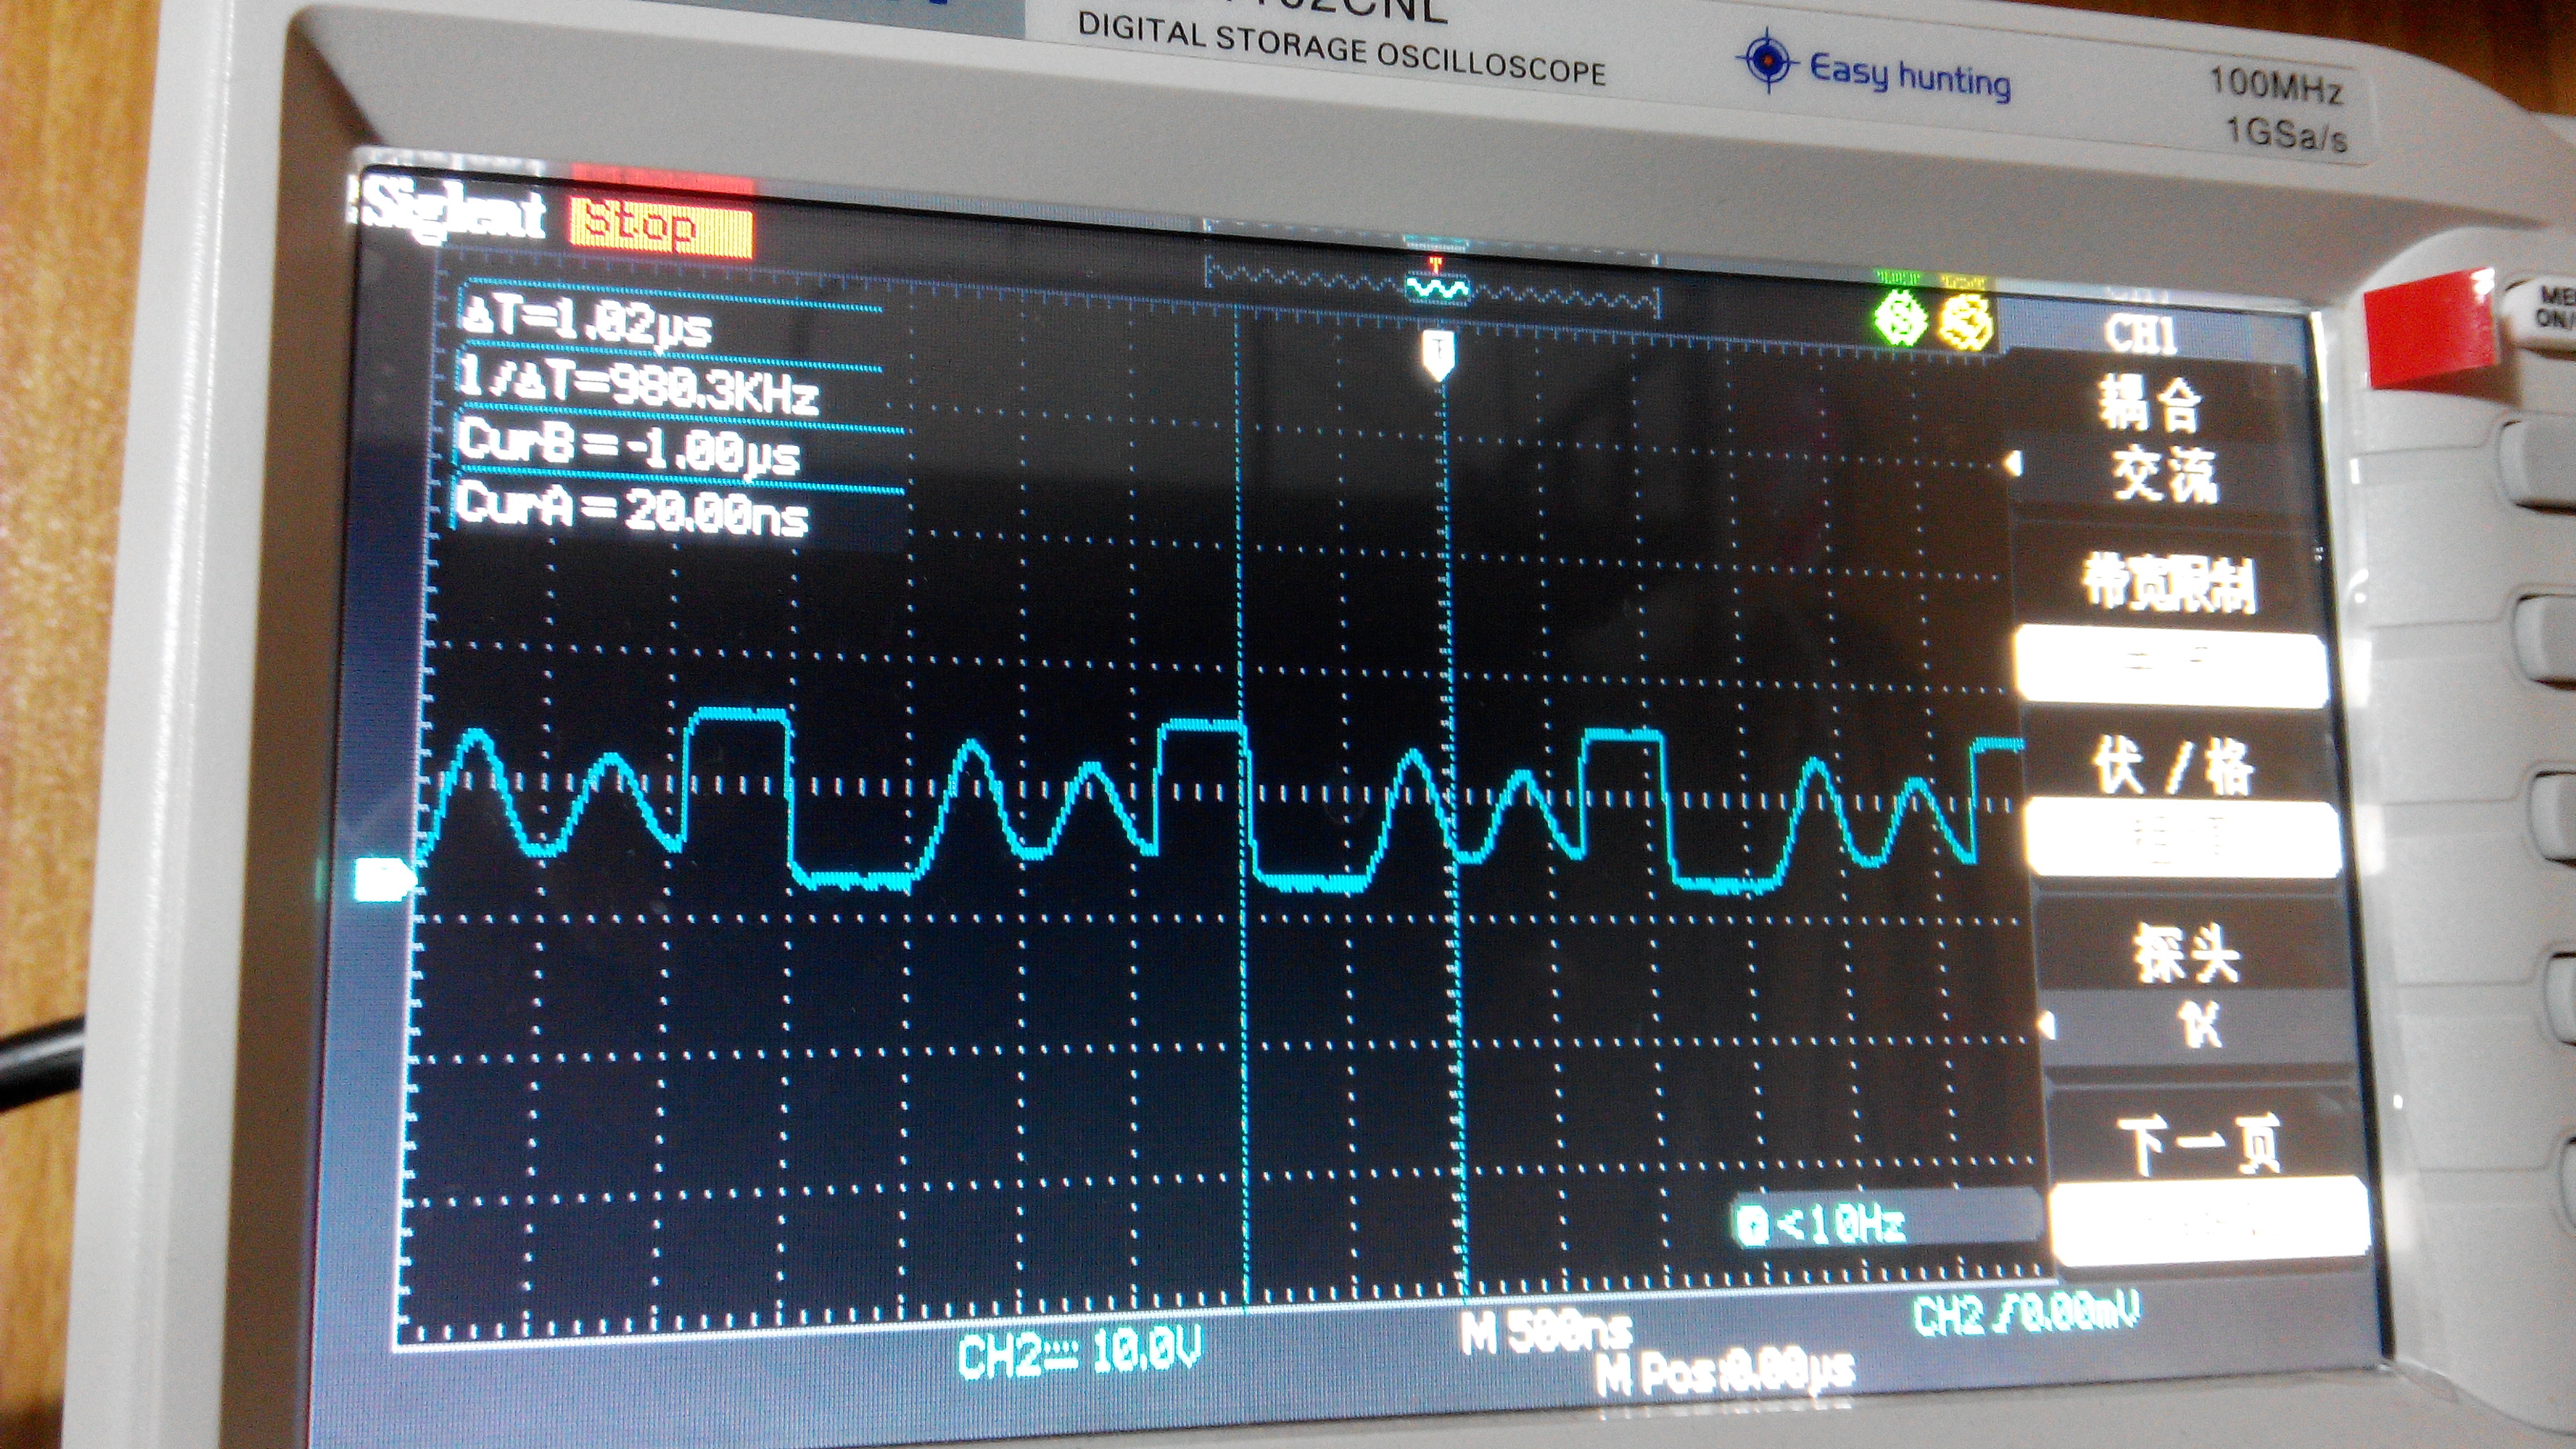This screenshot has width=2576, height=1449.
Task: Click the M 500ns timebase readout
Action: point(1546,1332)
